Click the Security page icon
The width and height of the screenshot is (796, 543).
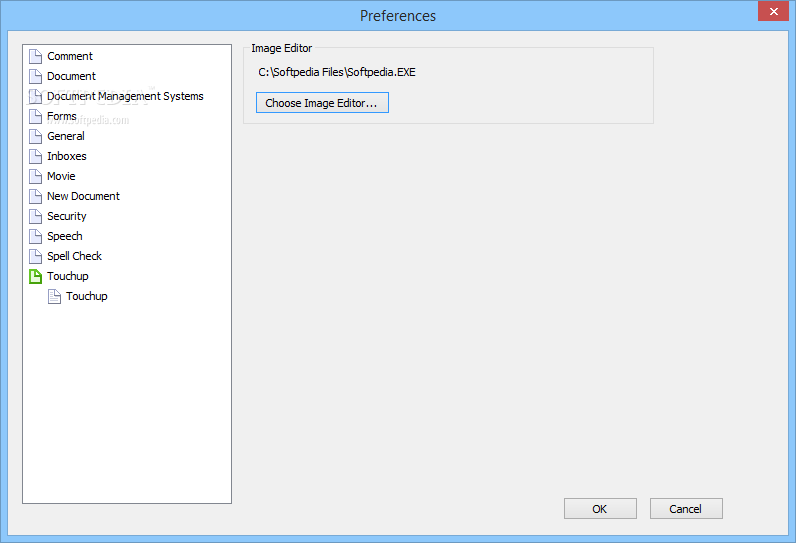point(36,216)
